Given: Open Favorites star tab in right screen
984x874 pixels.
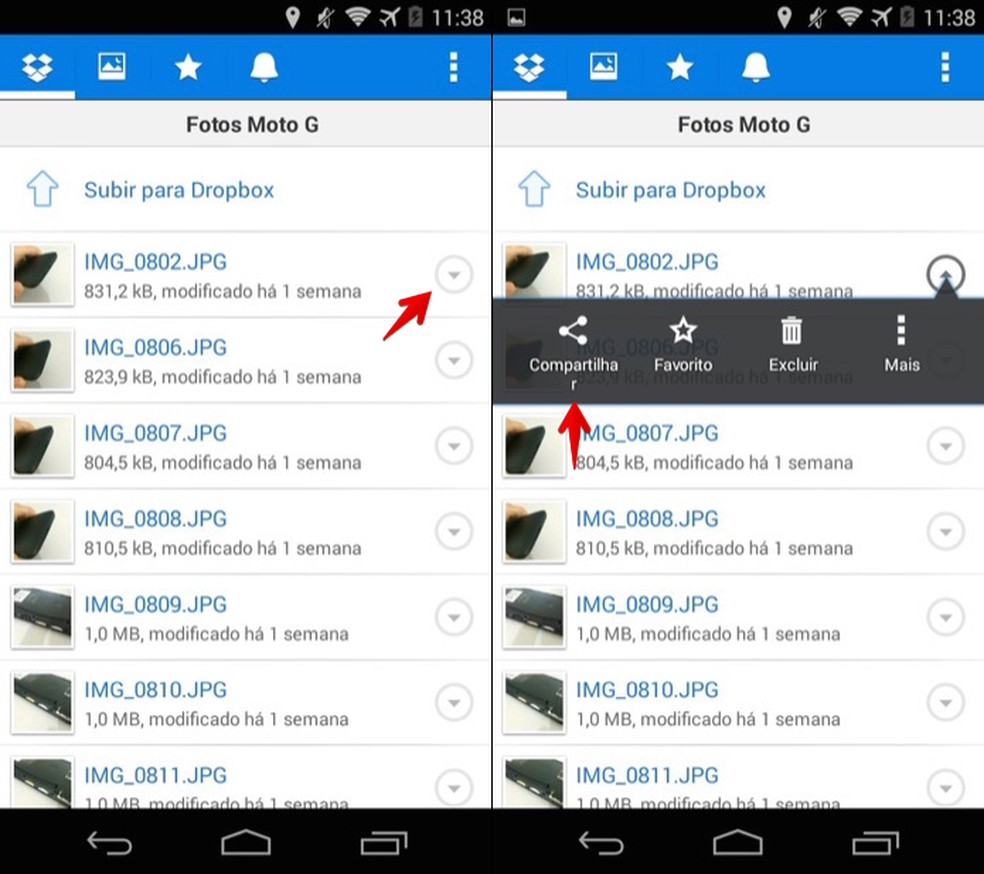Looking at the screenshot, I should pos(680,67).
